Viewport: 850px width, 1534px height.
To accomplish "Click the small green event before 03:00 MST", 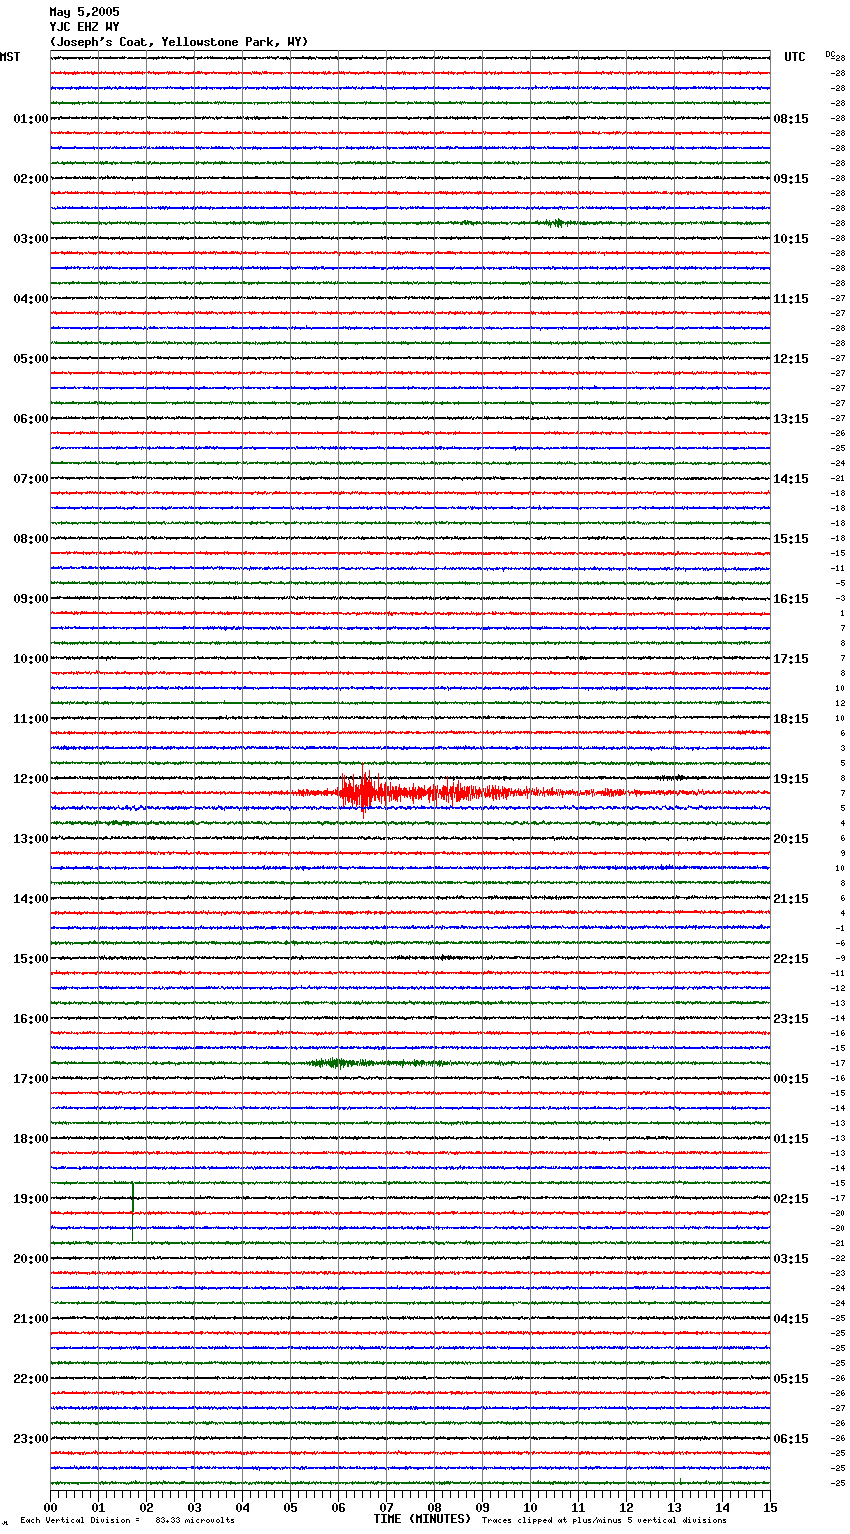I will pyautogui.click(x=556, y=223).
